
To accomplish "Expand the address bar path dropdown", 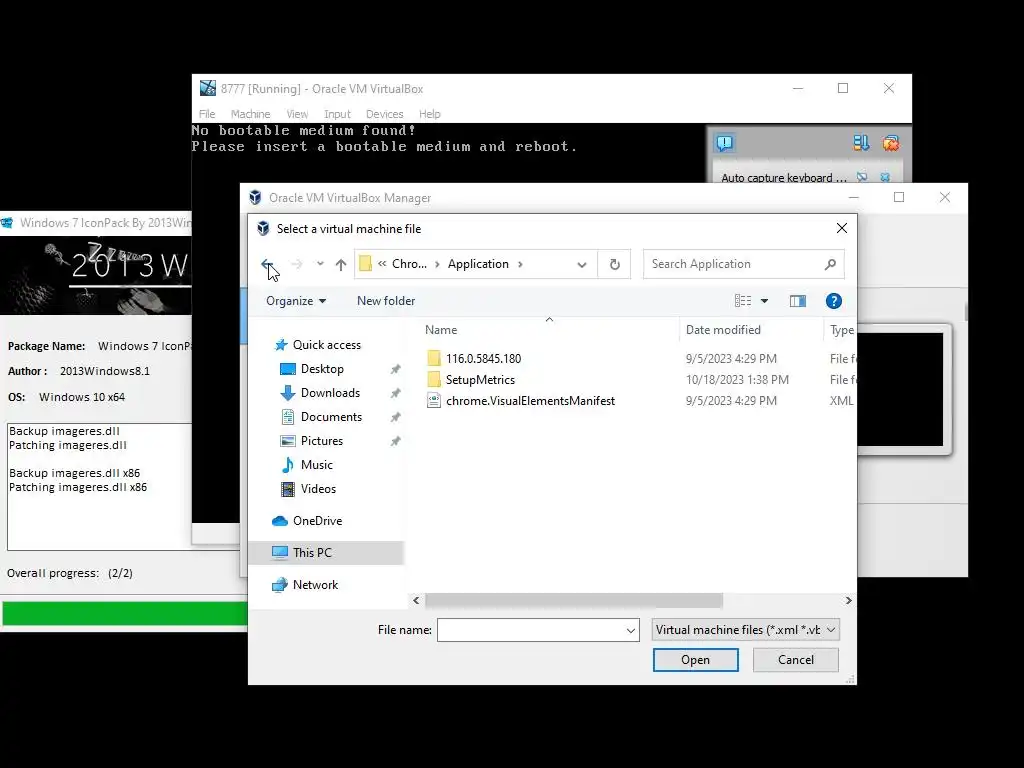I will coord(581,264).
